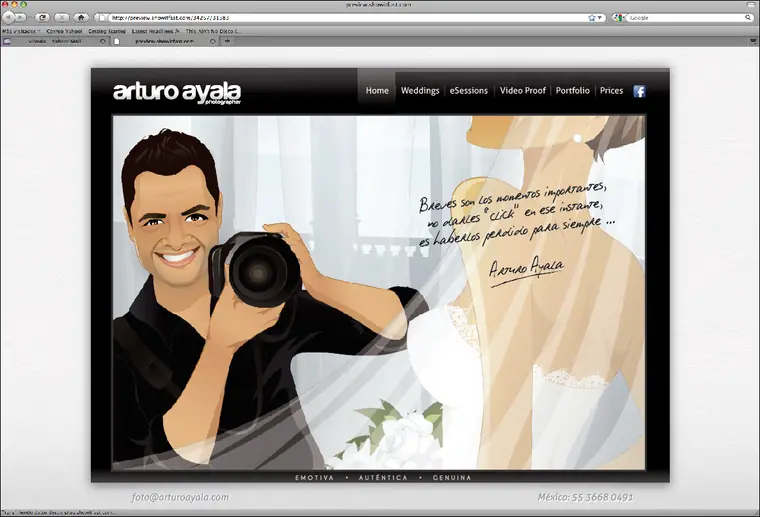Click the EMOTIVA tagline text

click(315, 478)
